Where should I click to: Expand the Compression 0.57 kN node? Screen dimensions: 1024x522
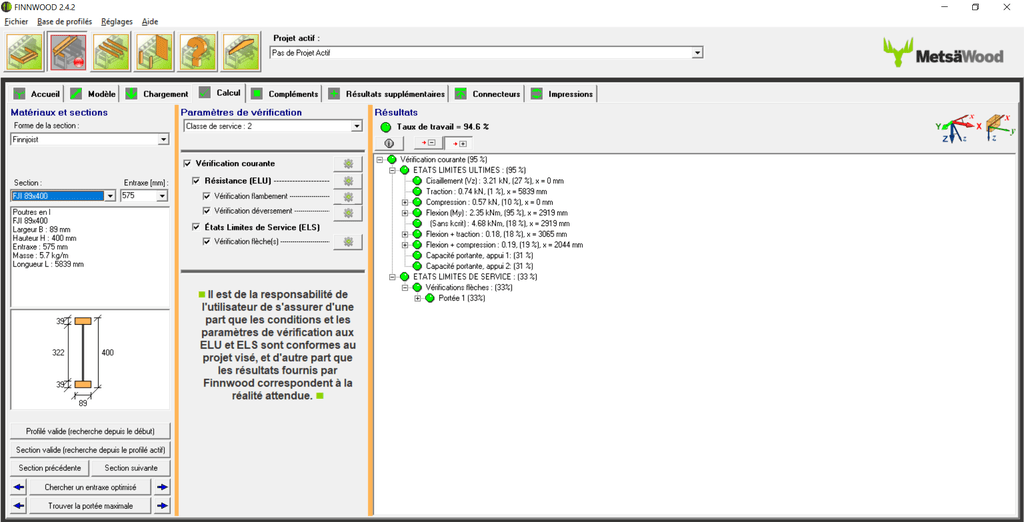tap(405, 202)
